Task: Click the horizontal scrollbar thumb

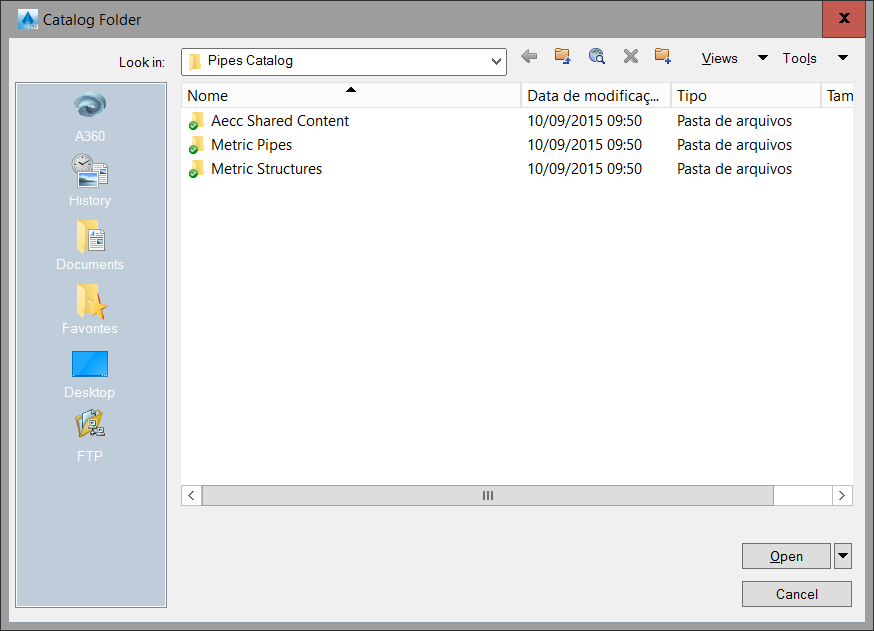Action: 488,496
